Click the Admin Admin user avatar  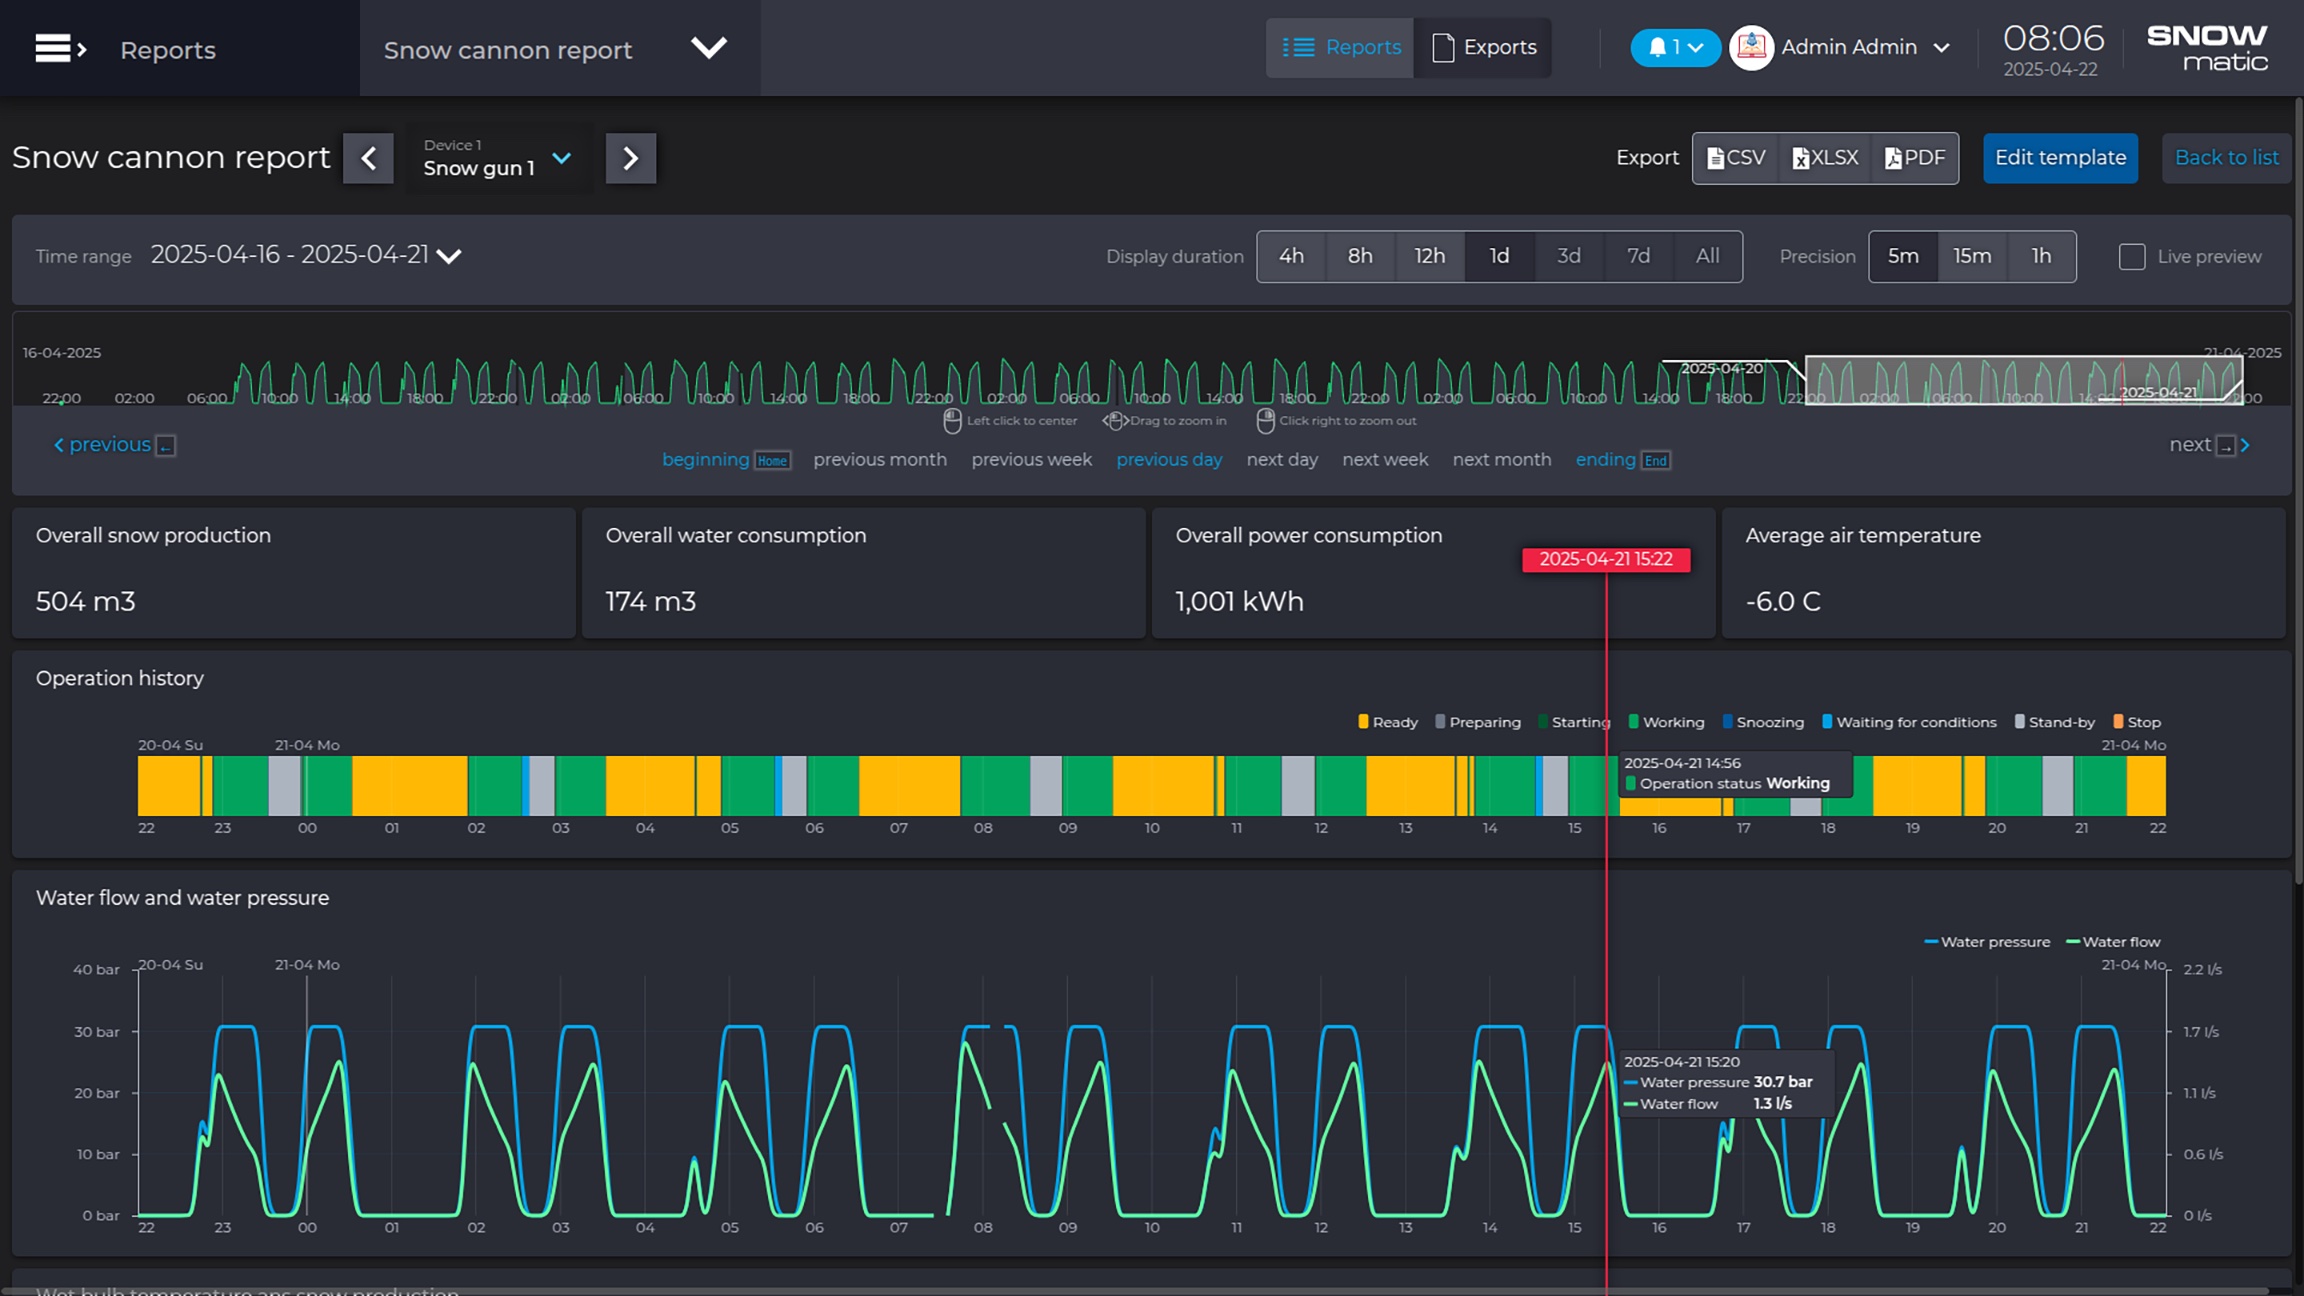(x=1751, y=47)
